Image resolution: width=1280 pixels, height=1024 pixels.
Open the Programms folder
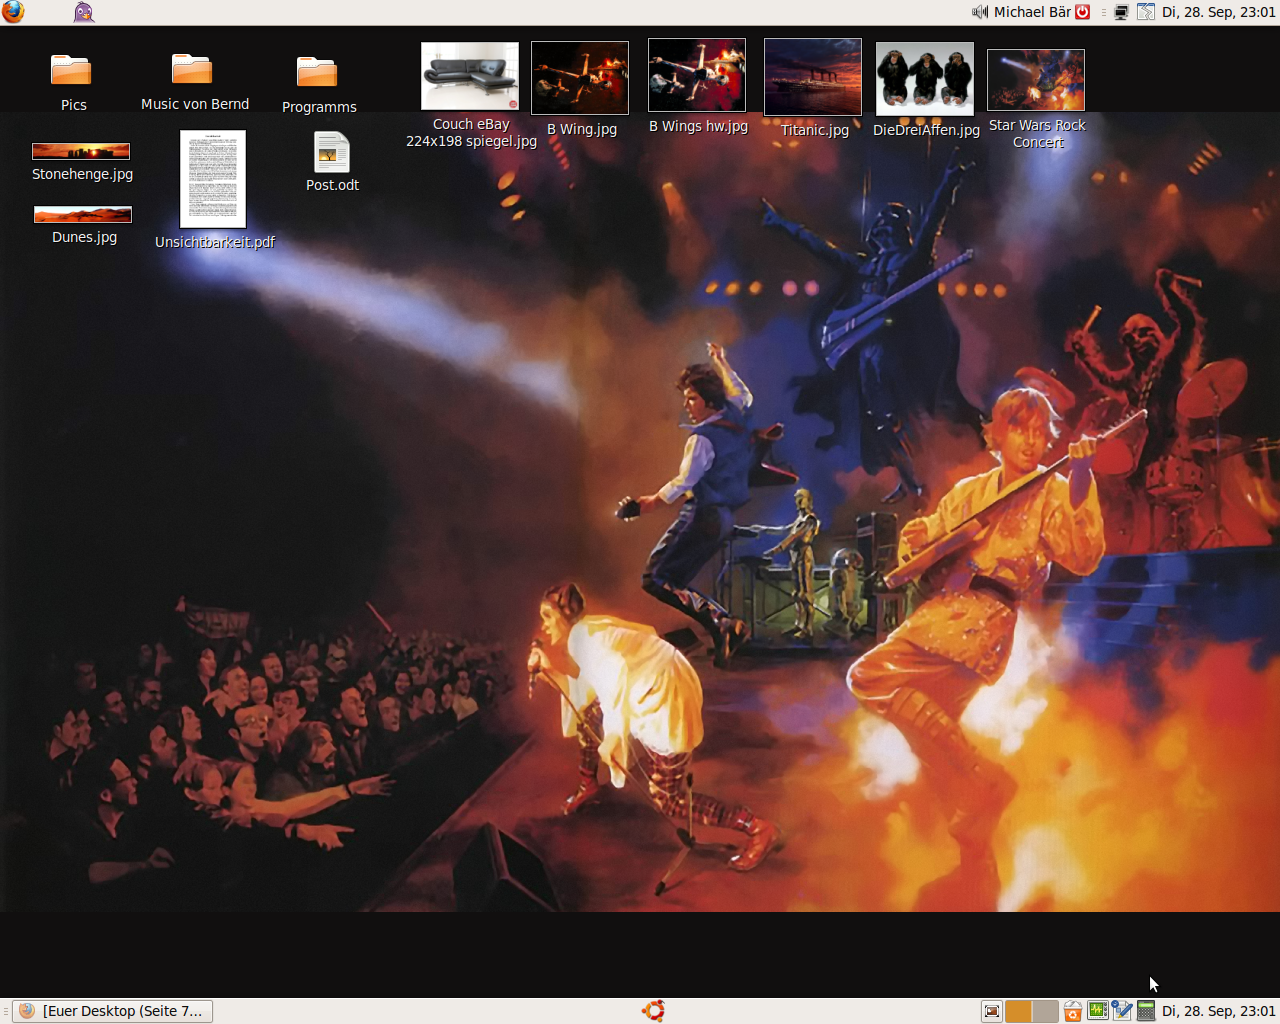click(x=317, y=72)
